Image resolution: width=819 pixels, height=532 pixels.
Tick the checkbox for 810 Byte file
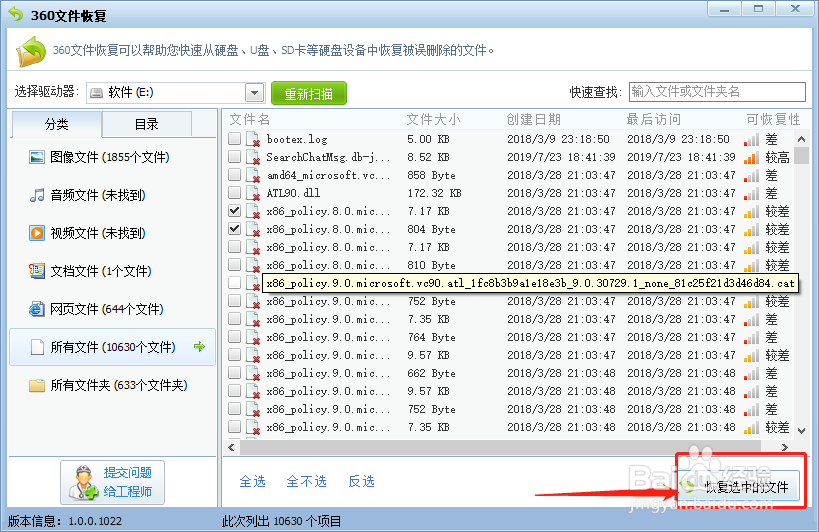[x=235, y=265]
